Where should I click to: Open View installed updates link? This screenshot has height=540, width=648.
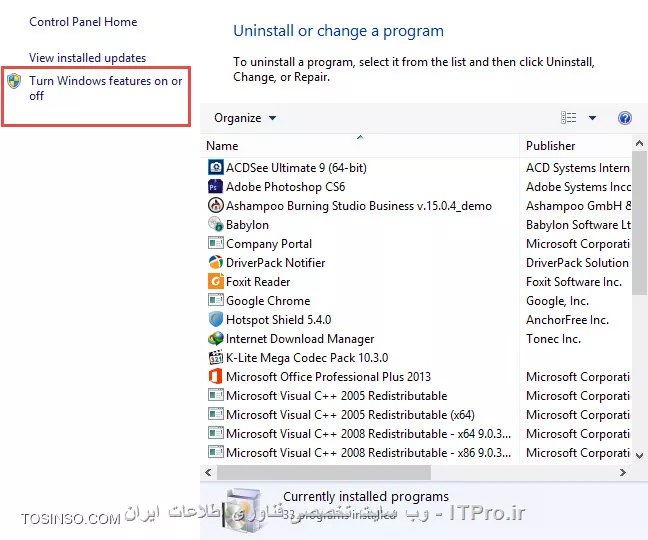click(x=87, y=57)
